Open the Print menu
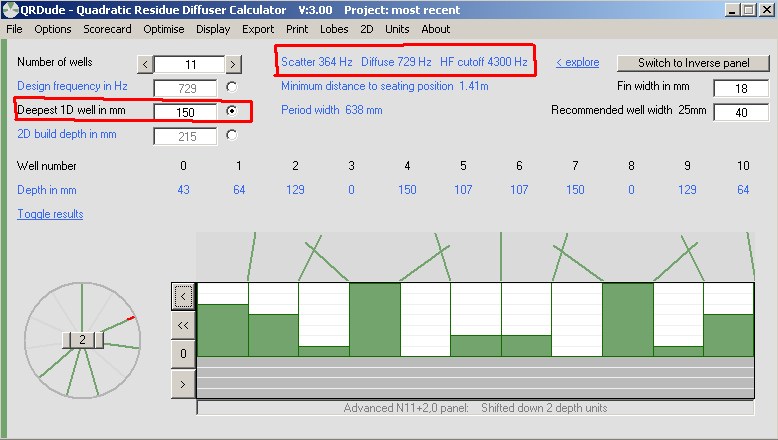Image resolution: width=778 pixels, height=440 pixels. (x=297, y=29)
